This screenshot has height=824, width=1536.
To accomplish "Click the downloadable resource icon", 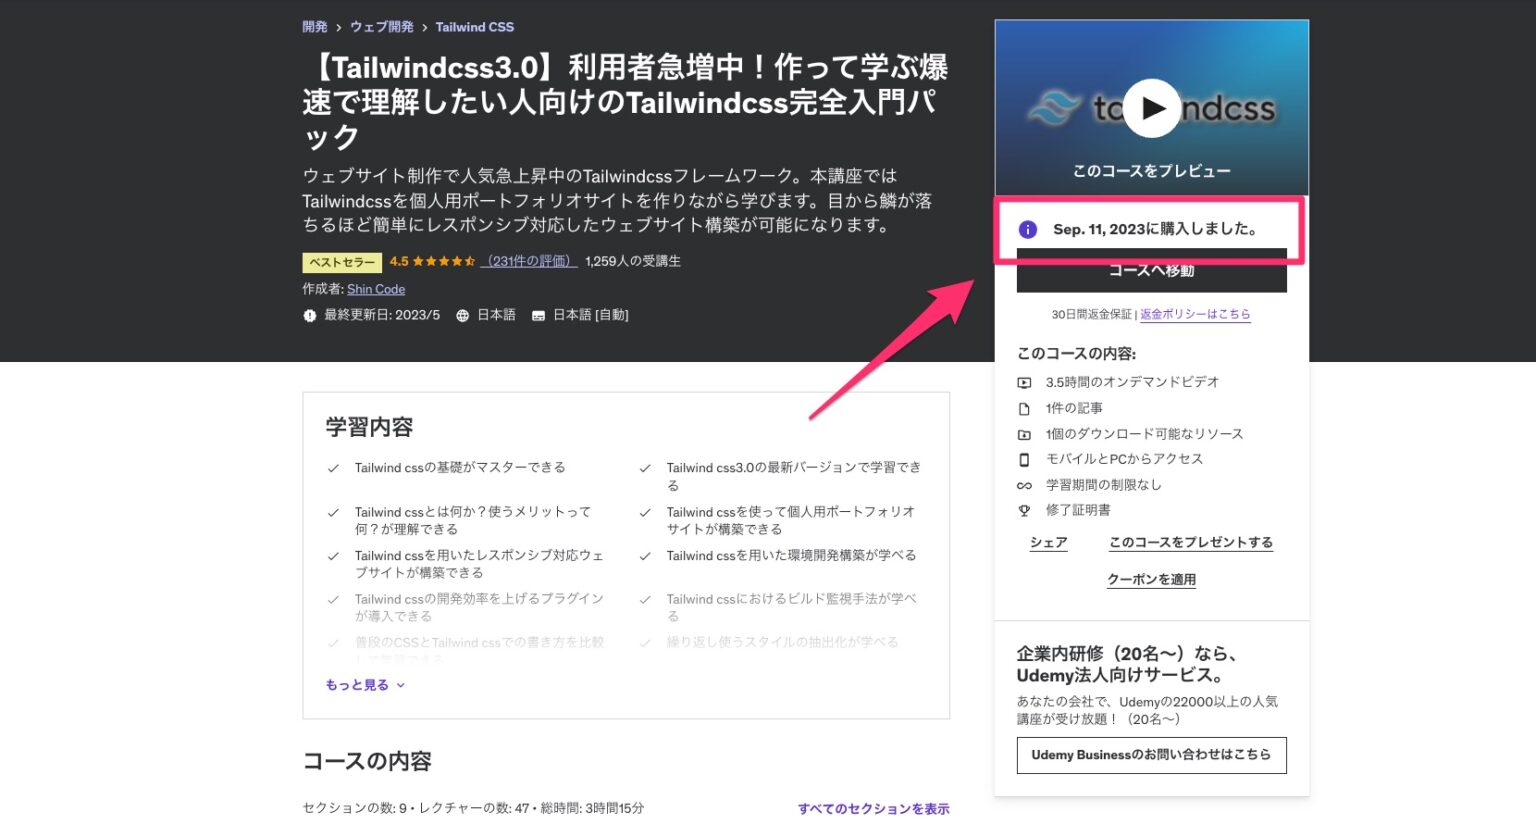I will tap(1024, 434).
